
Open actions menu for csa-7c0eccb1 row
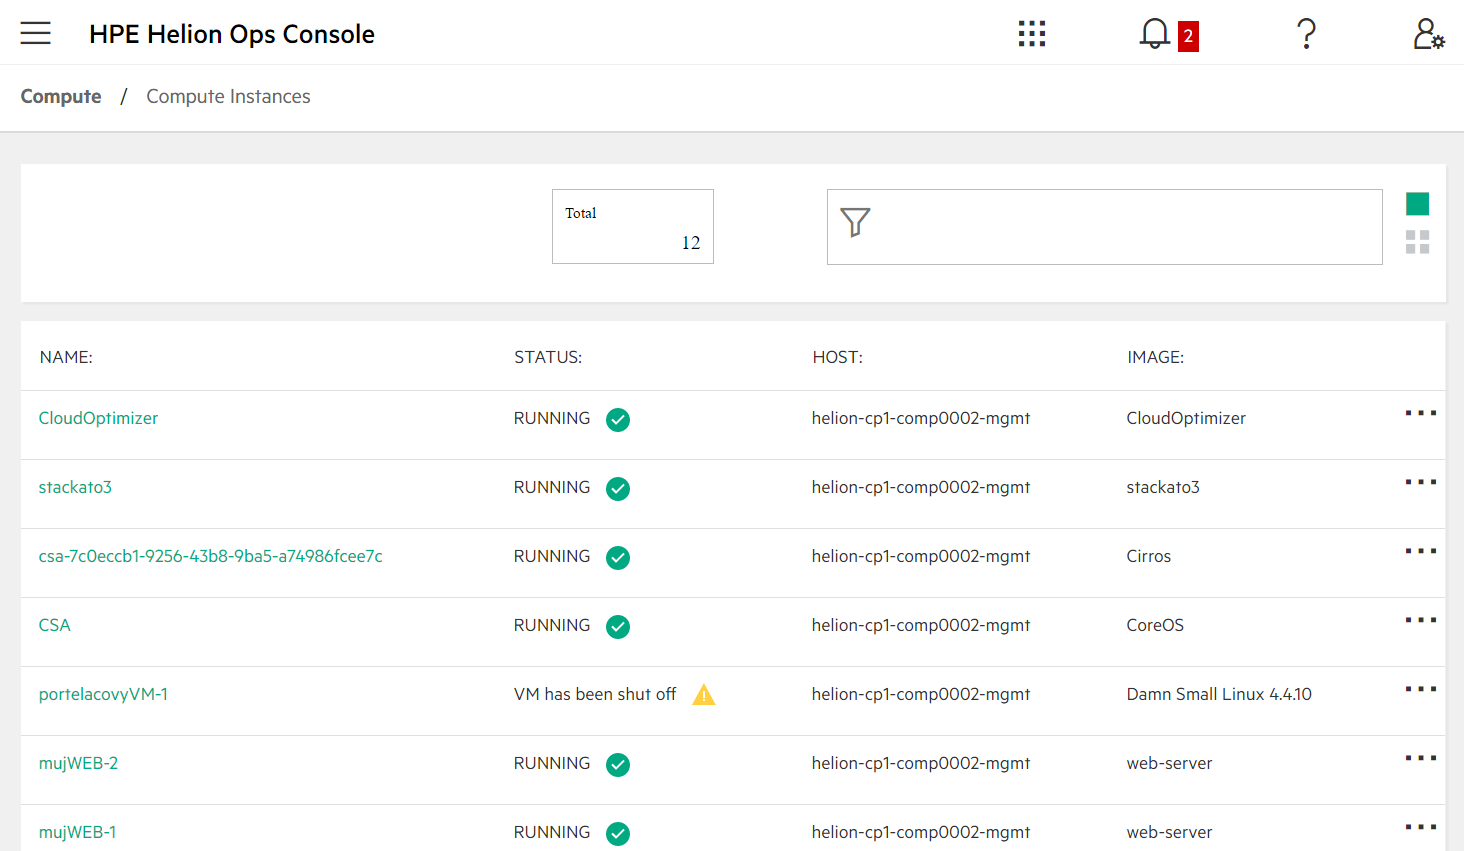tap(1420, 551)
